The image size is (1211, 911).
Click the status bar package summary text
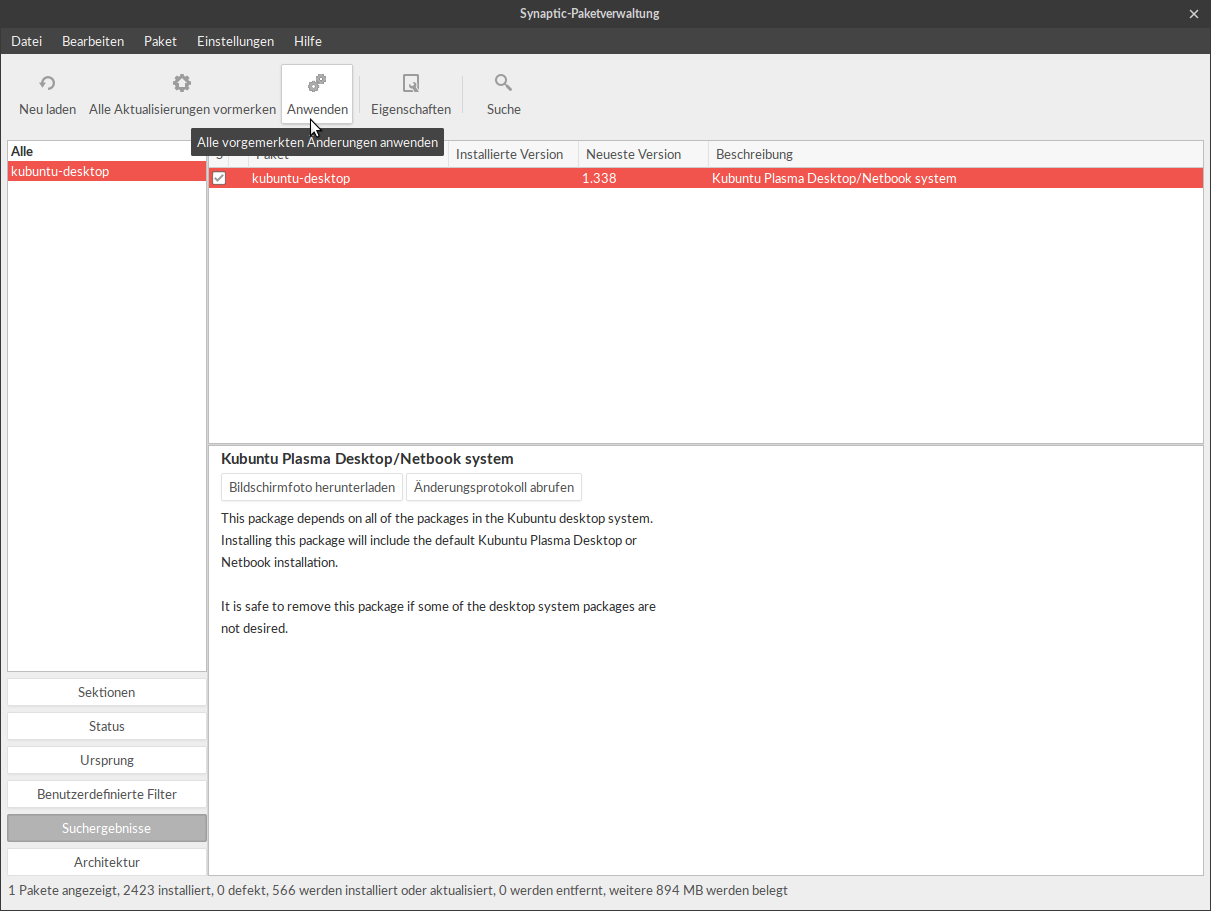tap(398, 890)
